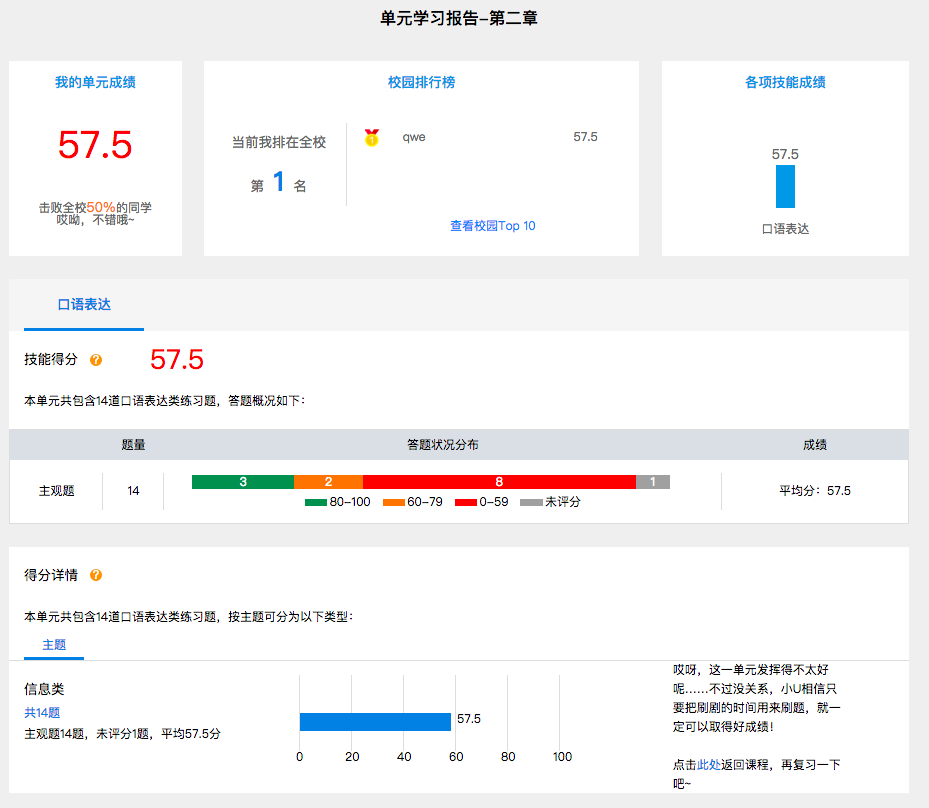The image size is (929, 808).
Task: Click the red 0–59 bar segment
Action: [x=499, y=482]
